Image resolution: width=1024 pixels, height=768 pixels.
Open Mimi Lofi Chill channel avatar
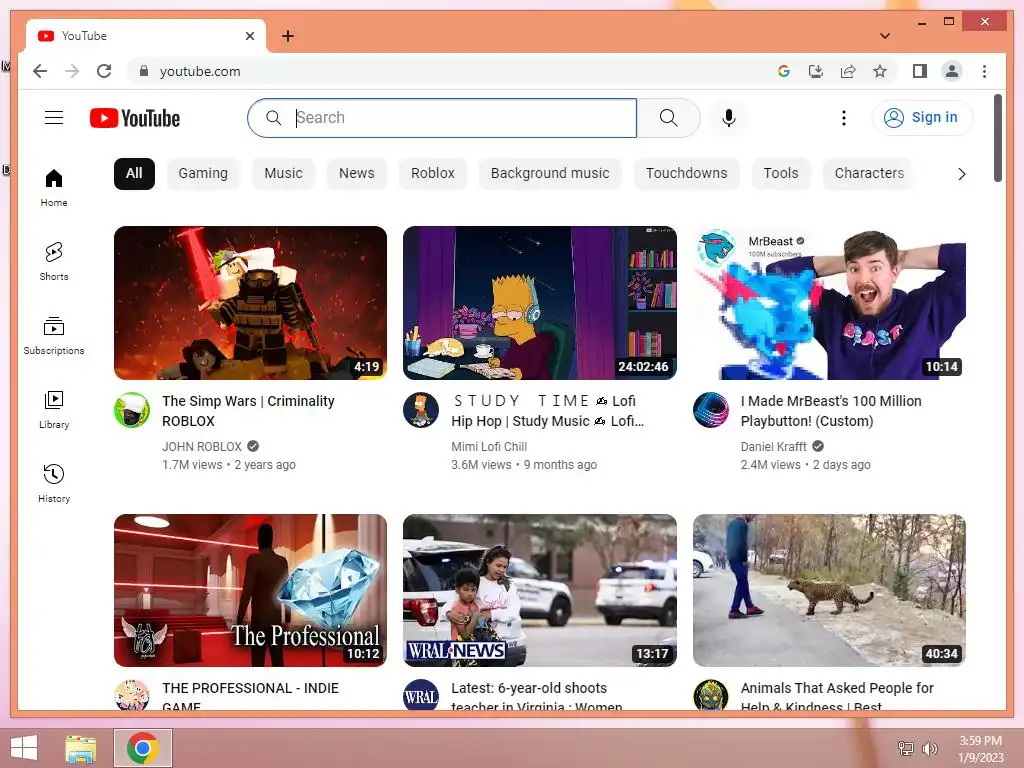421,410
